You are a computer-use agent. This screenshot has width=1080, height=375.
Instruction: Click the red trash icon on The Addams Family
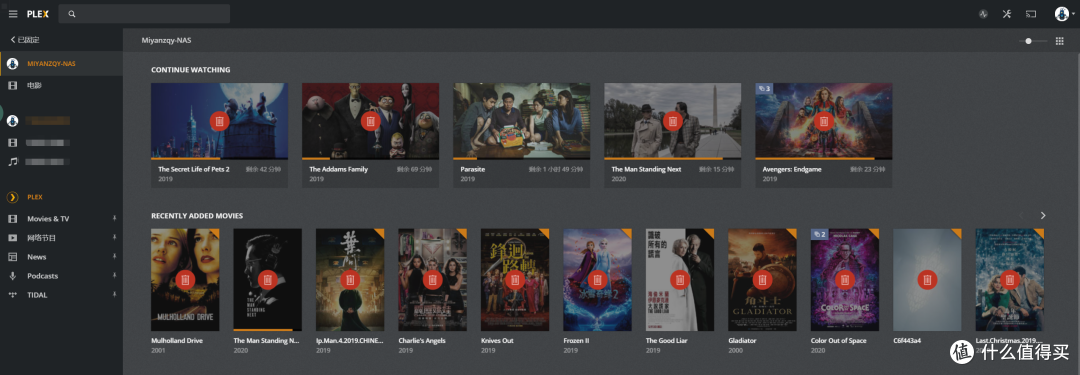[370, 121]
